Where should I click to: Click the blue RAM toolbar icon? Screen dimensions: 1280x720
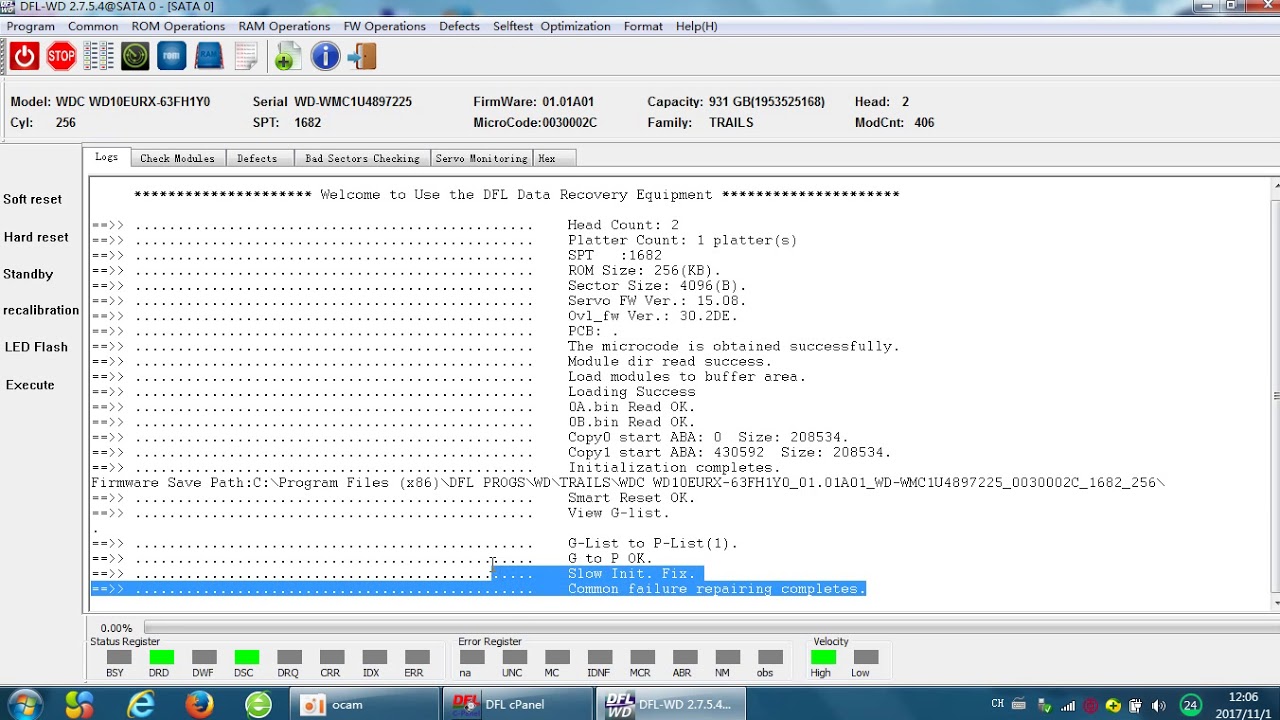(x=209, y=57)
